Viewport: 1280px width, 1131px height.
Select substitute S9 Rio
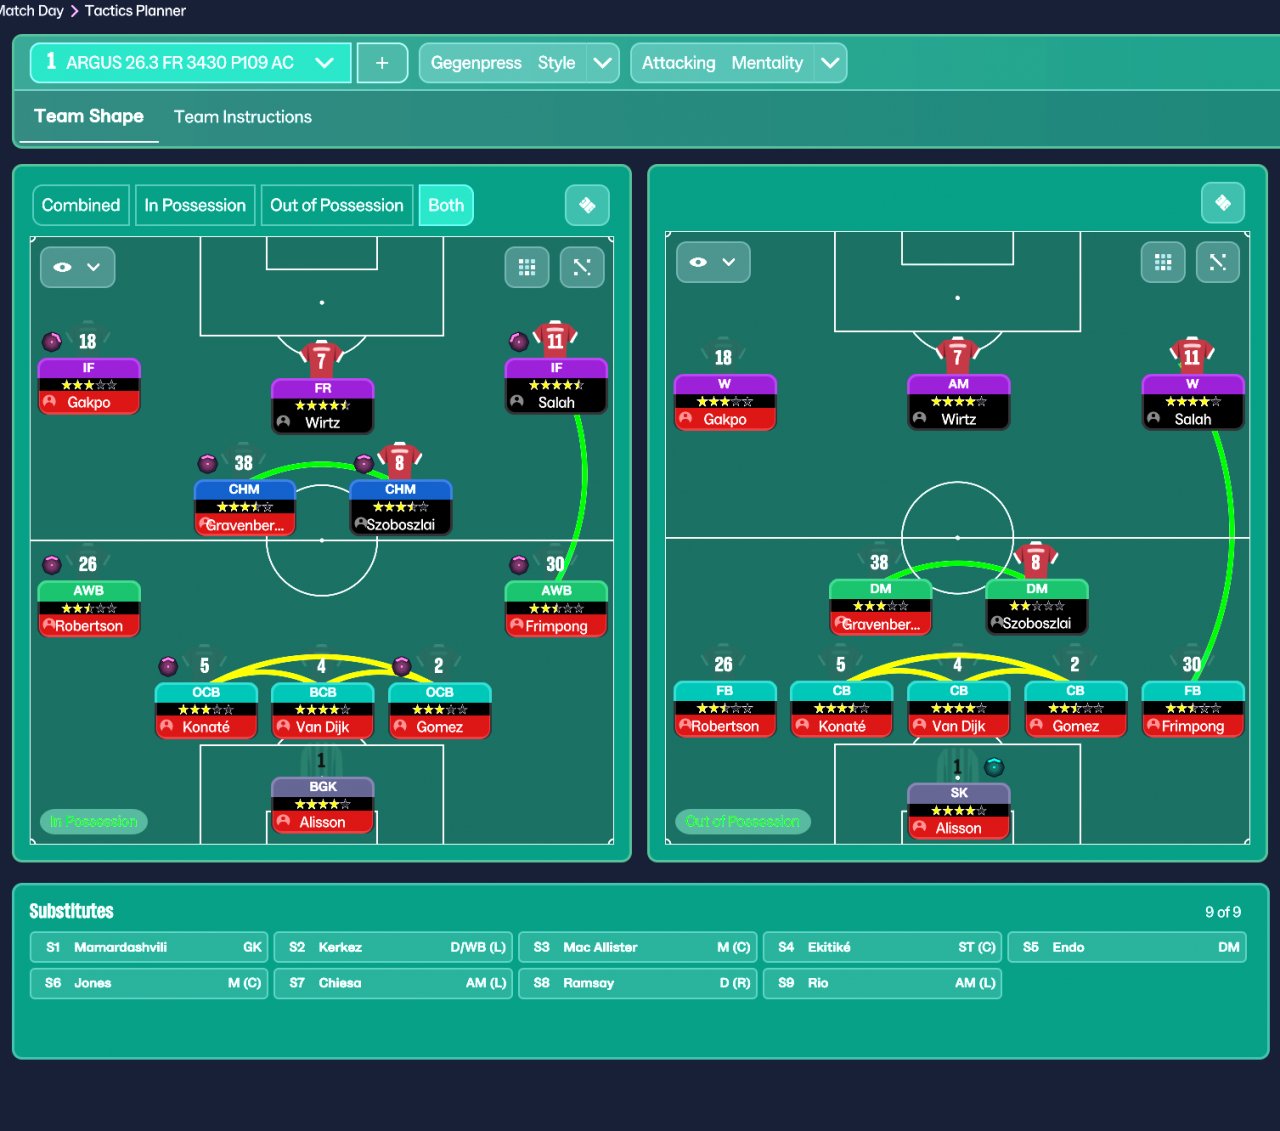click(882, 983)
